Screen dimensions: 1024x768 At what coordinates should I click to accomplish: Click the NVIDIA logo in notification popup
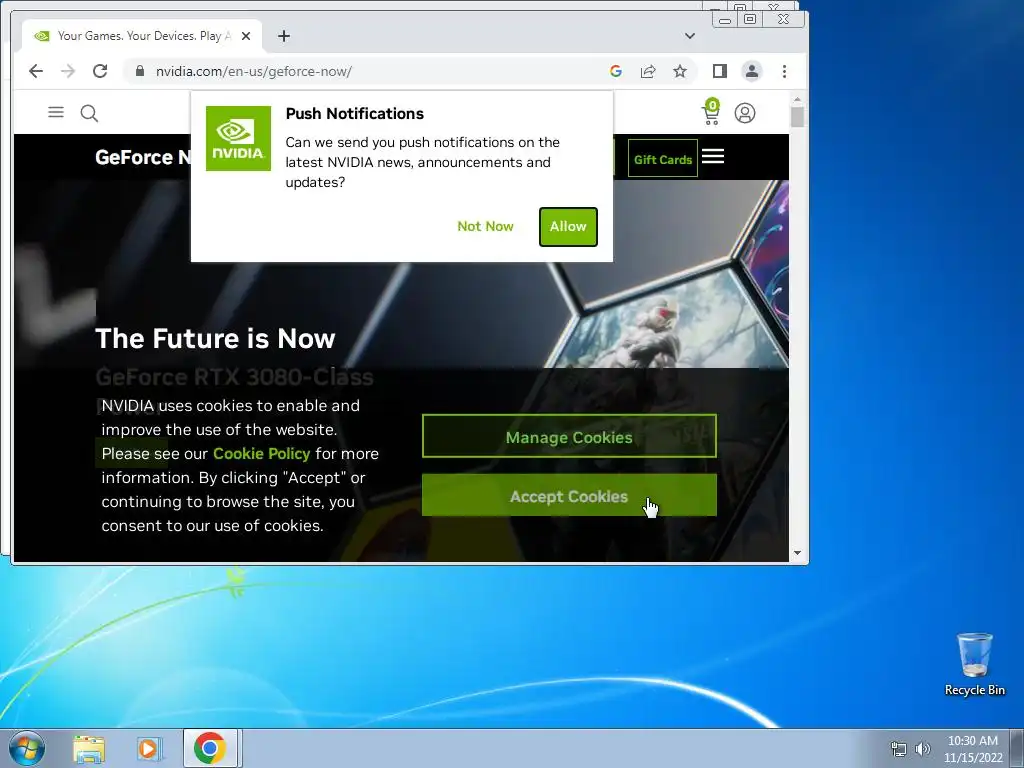tap(238, 138)
